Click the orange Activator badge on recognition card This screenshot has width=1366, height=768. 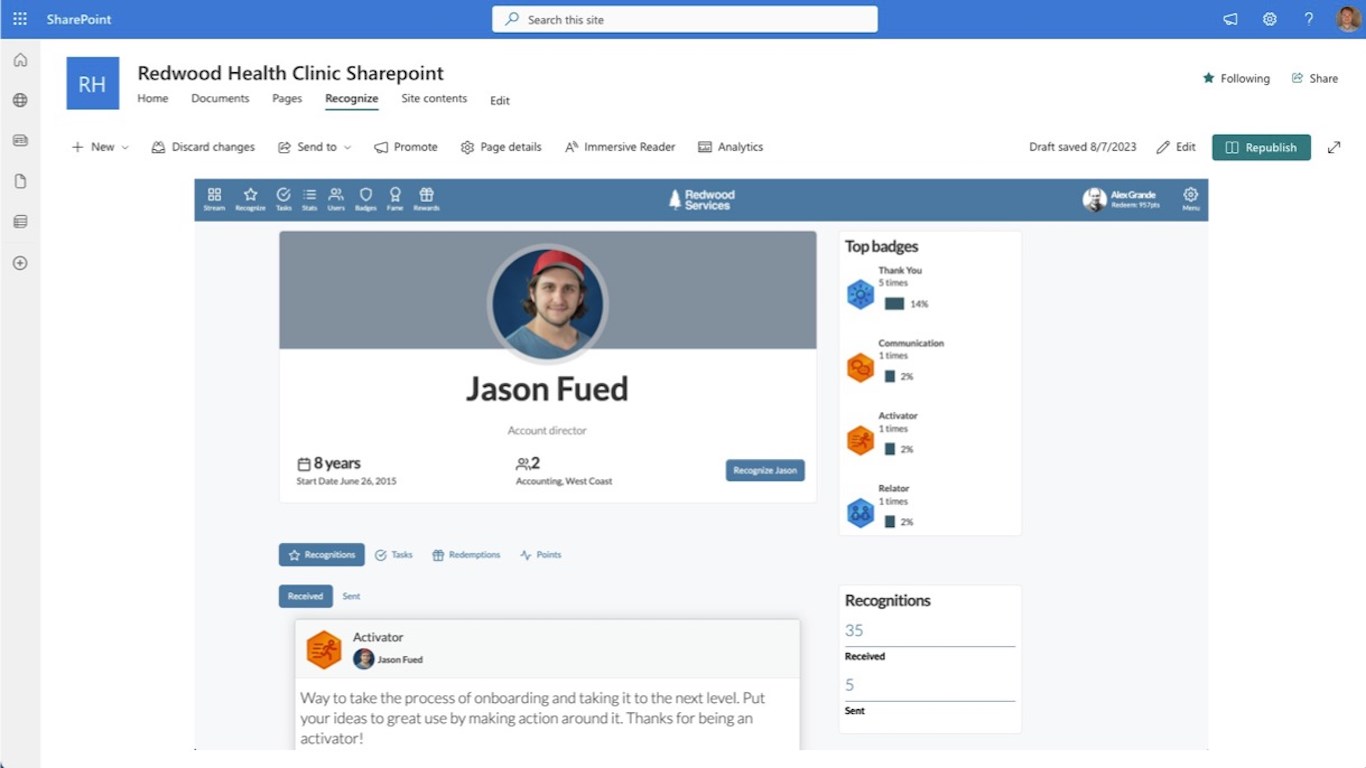point(324,650)
